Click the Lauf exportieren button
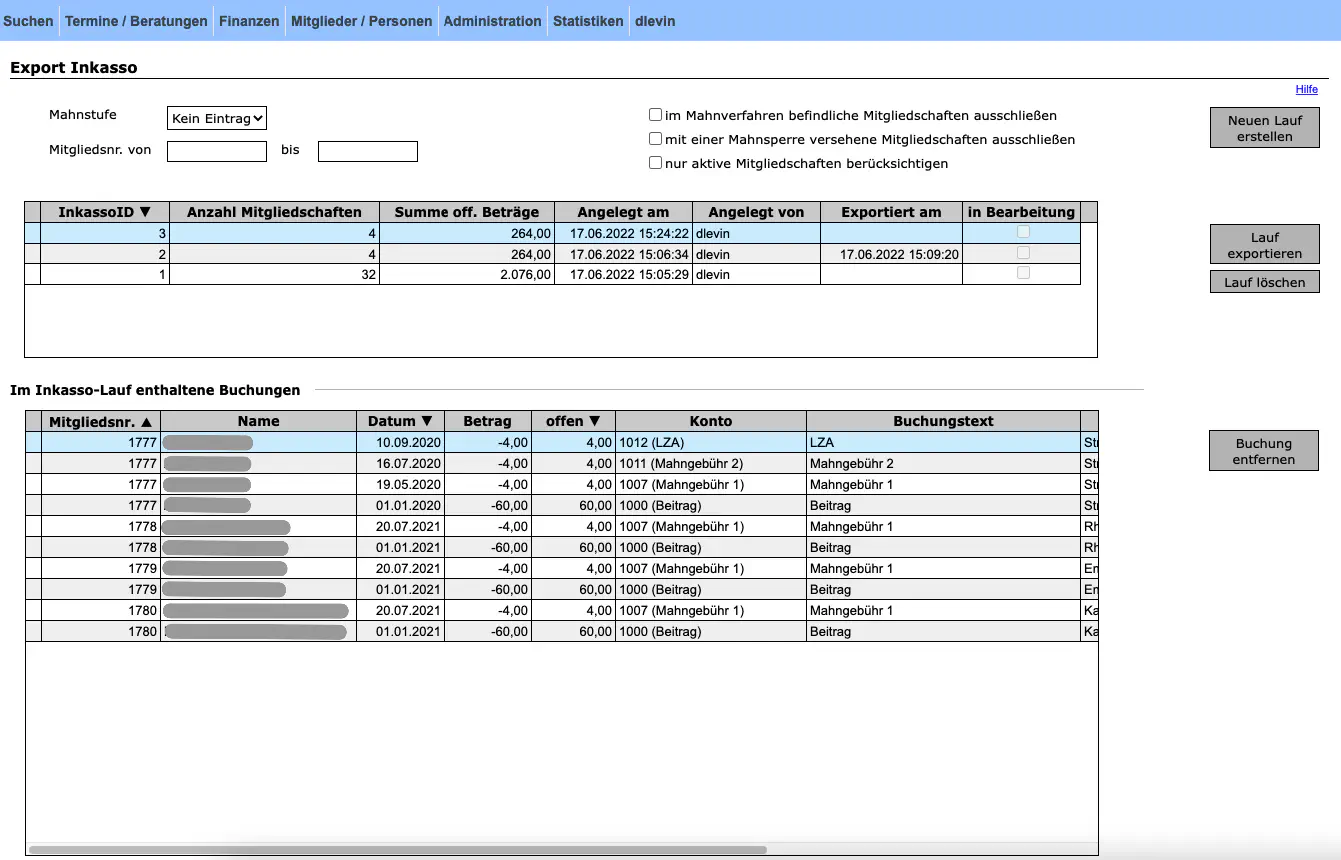This screenshot has height=860, width=1341. [1264, 245]
